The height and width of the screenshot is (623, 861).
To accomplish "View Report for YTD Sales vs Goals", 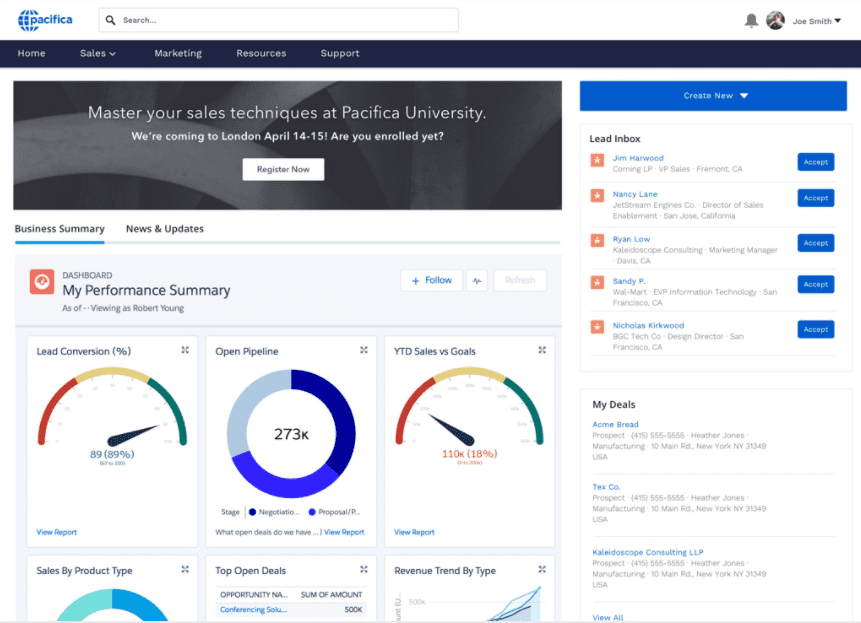I will (x=414, y=532).
